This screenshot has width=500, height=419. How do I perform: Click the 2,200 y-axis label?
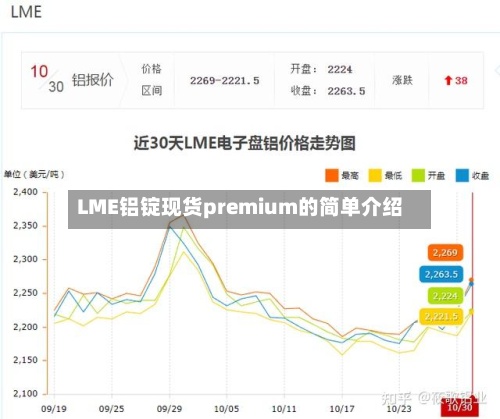click(x=25, y=327)
